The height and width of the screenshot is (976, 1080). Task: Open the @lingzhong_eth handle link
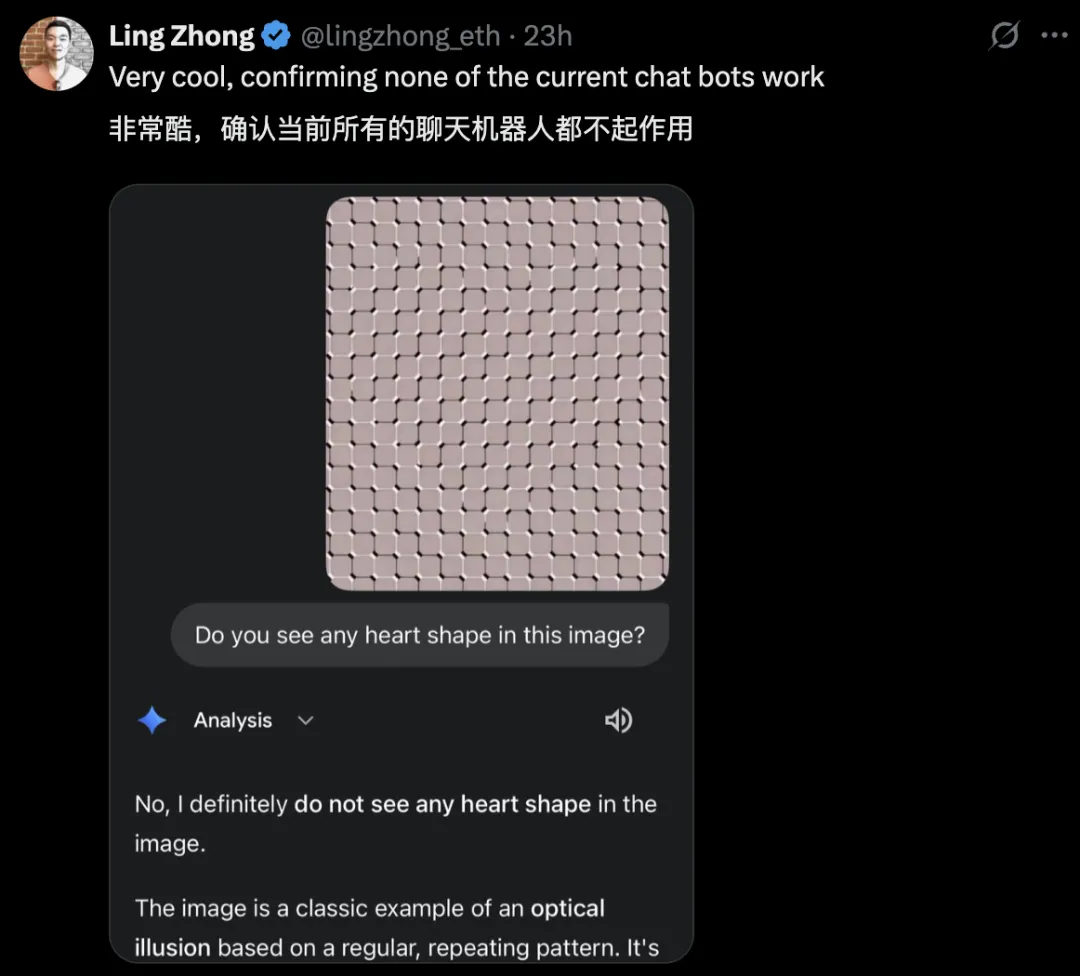click(x=400, y=37)
